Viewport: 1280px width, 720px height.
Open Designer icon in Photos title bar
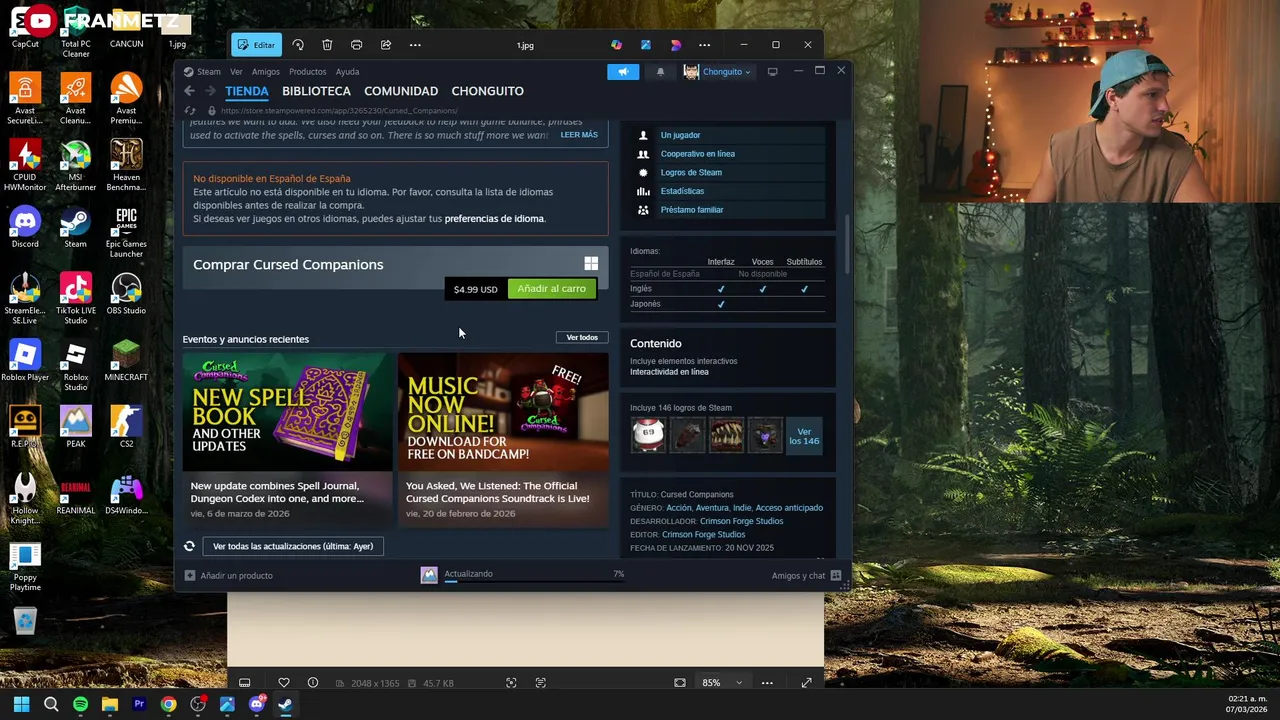675,45
